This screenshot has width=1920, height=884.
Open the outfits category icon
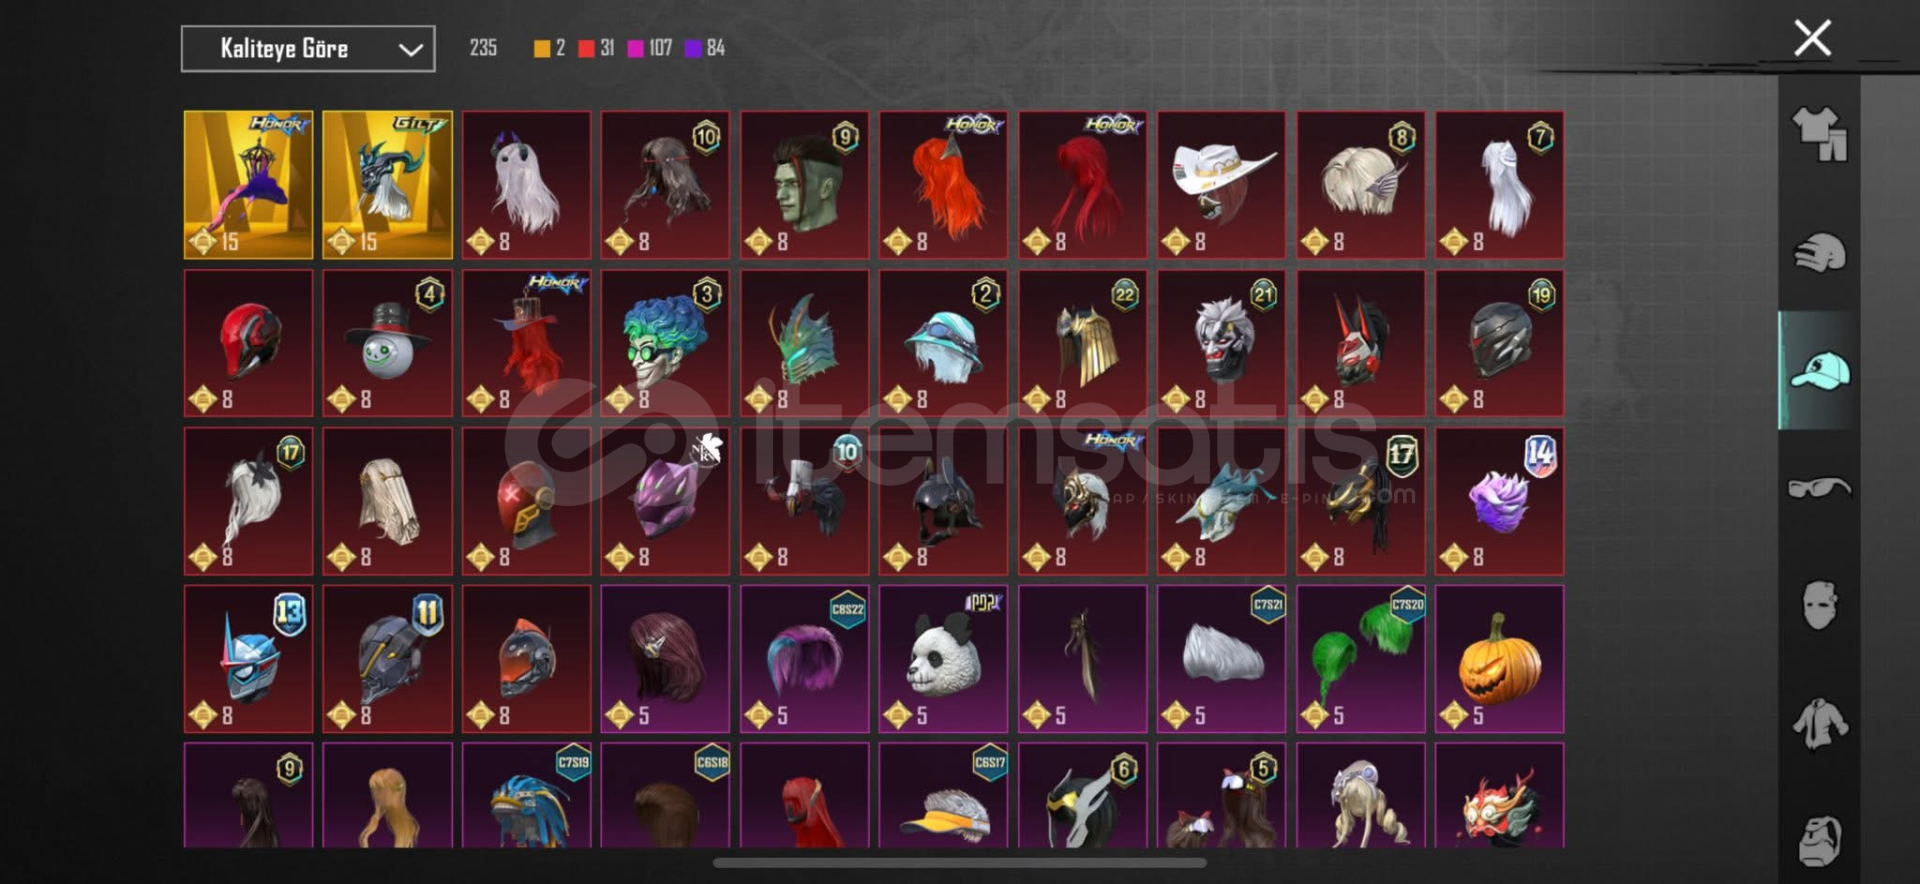(x=1819, y=134)
